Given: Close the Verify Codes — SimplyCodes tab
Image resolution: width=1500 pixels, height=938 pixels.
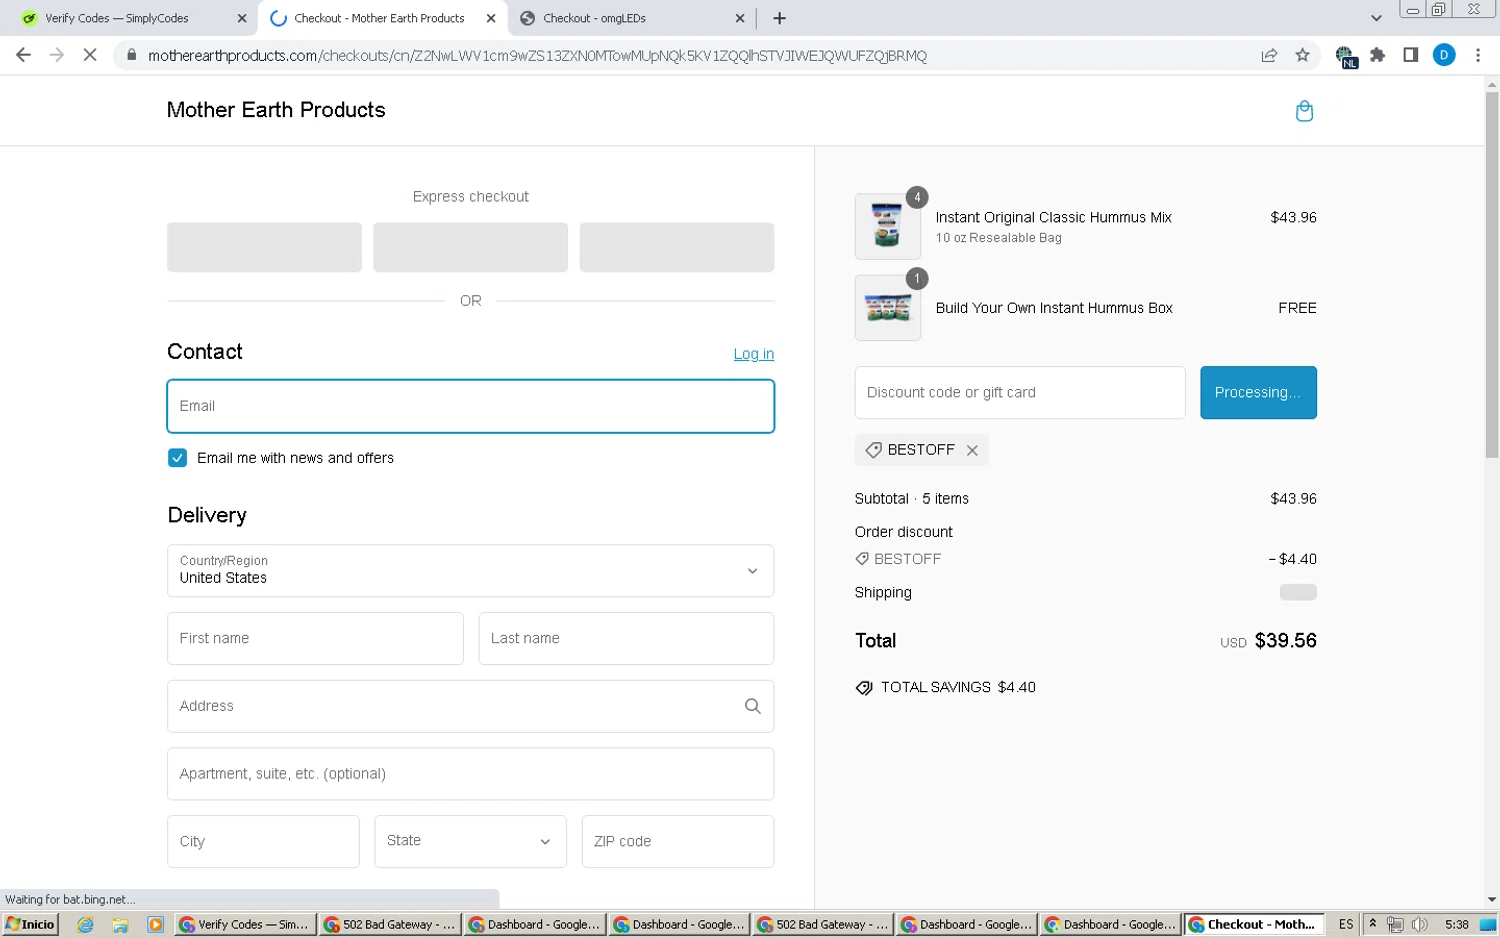Looking at the screenshot, I should tap(242, 18).
